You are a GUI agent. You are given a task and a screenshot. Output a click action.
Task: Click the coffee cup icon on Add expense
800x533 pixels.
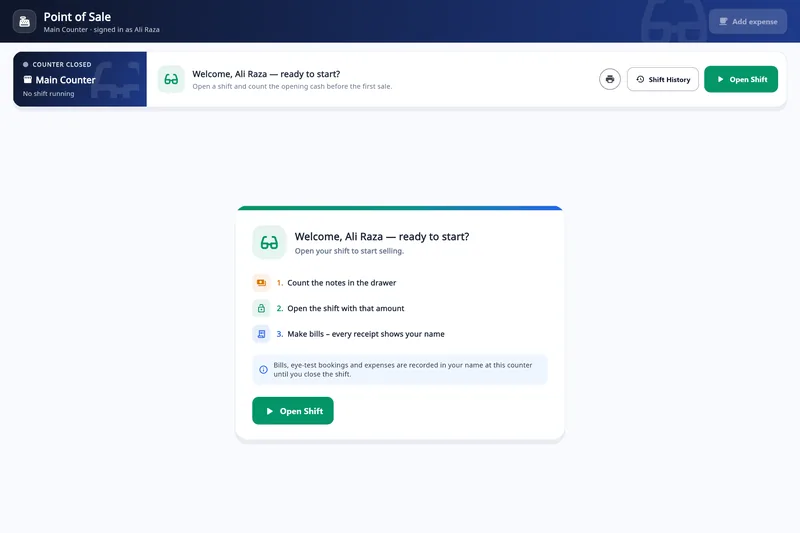click(x=723, y=21)
